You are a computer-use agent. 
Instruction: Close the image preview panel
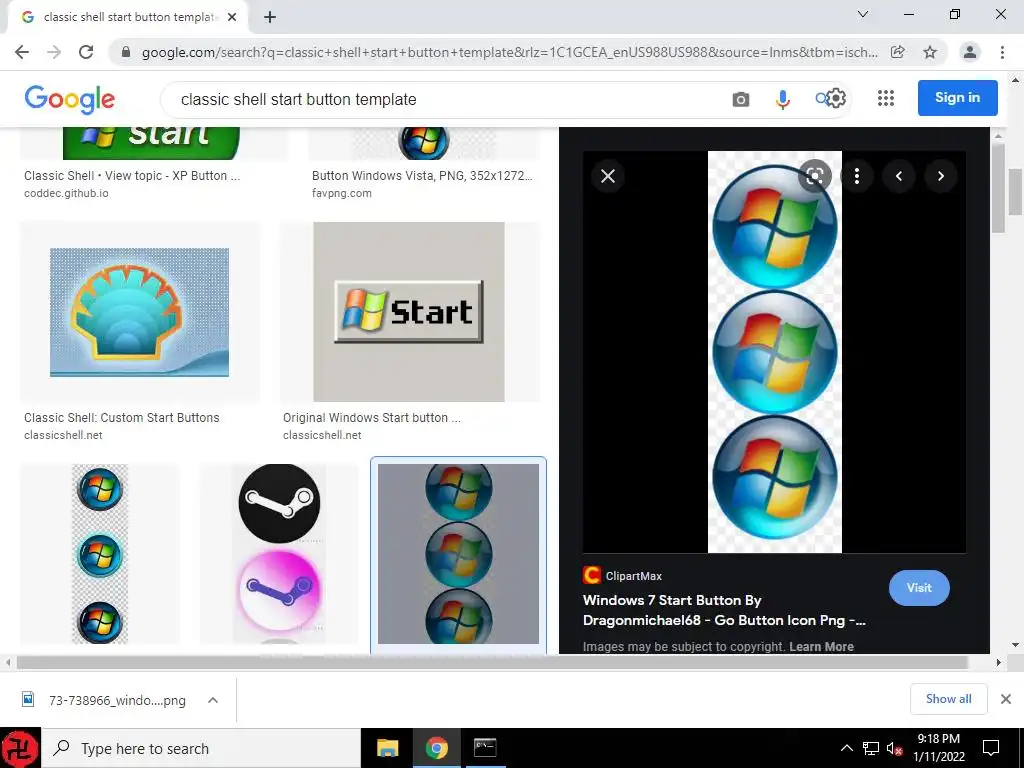[x=608, y=176]
